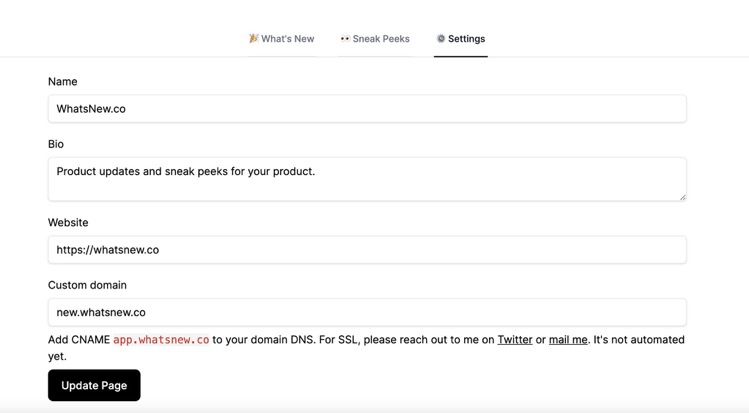Click the red app.whatsnew.co CNAME text

(x=161, y=340)
